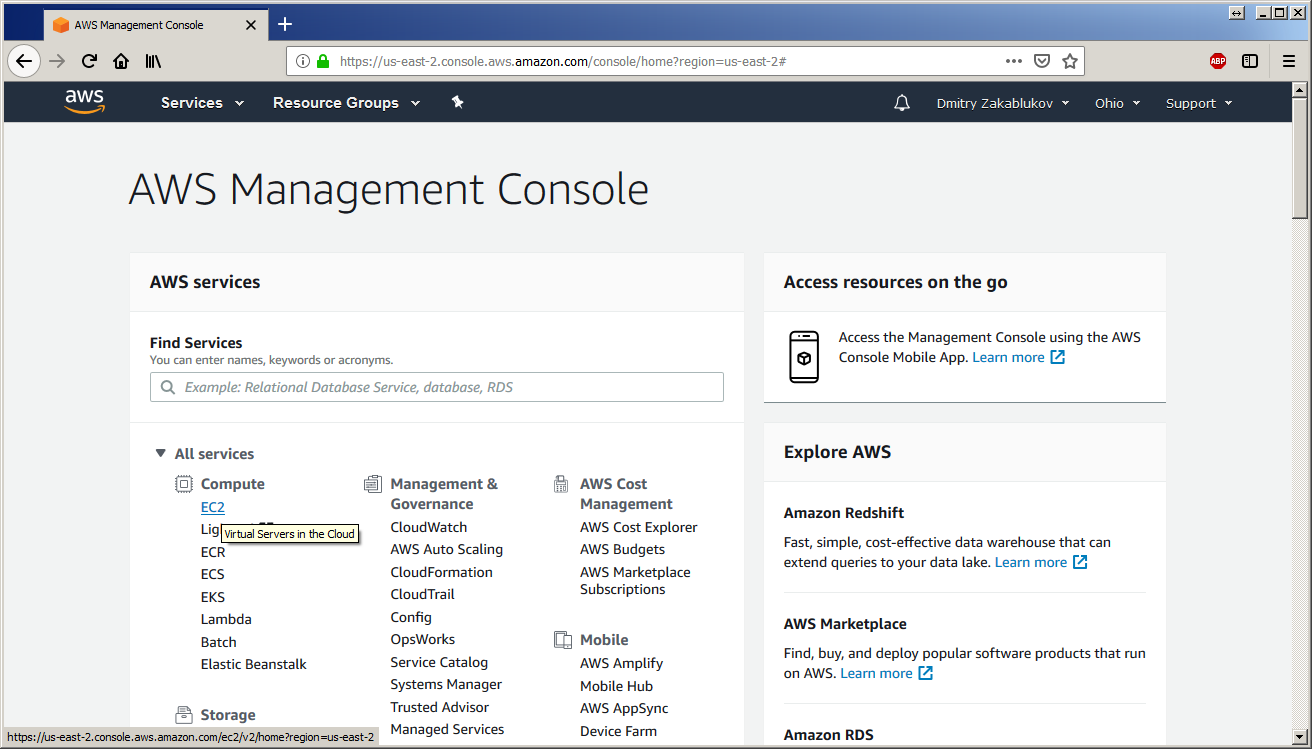The width and height of the screenshot is (1312, 749).
Task: Open the Firefox hamburger menu
Action: [1289, 61]
